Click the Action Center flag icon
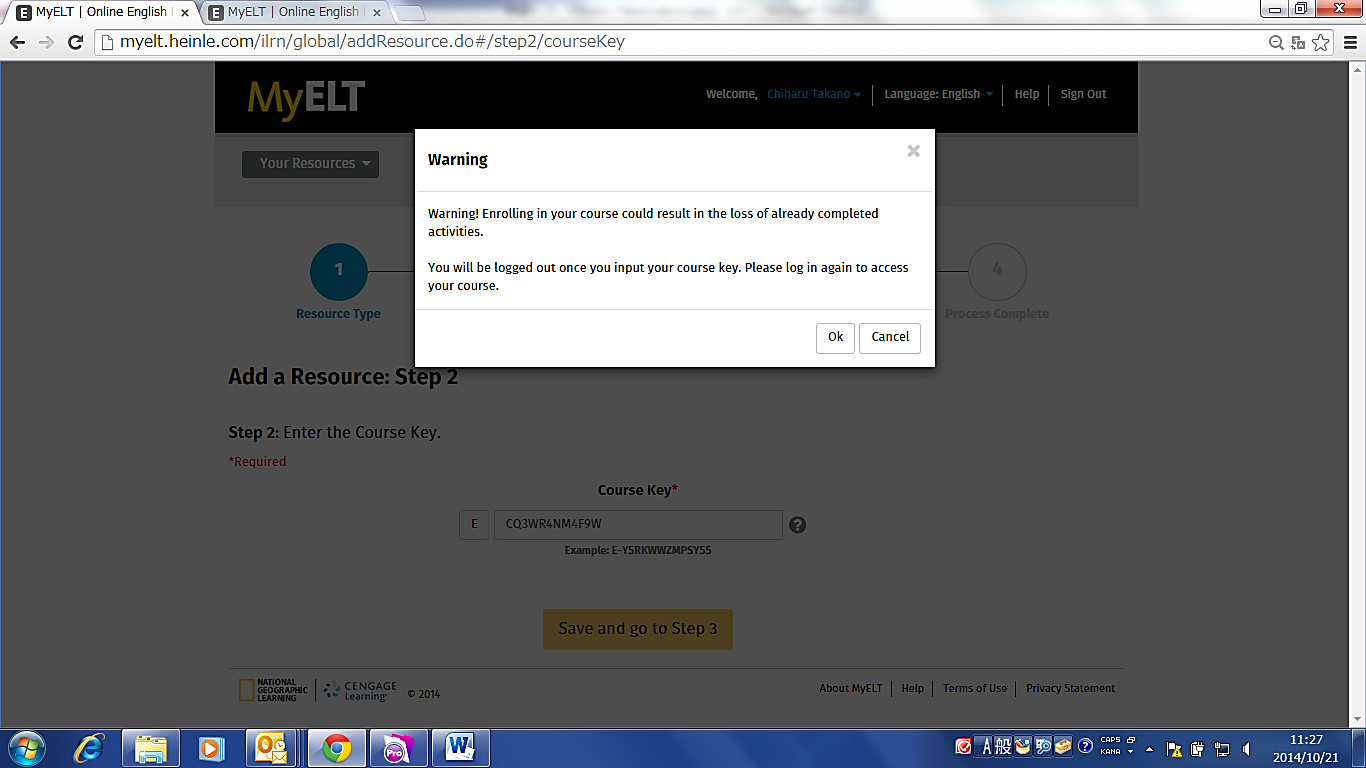 click(1174, 749)
